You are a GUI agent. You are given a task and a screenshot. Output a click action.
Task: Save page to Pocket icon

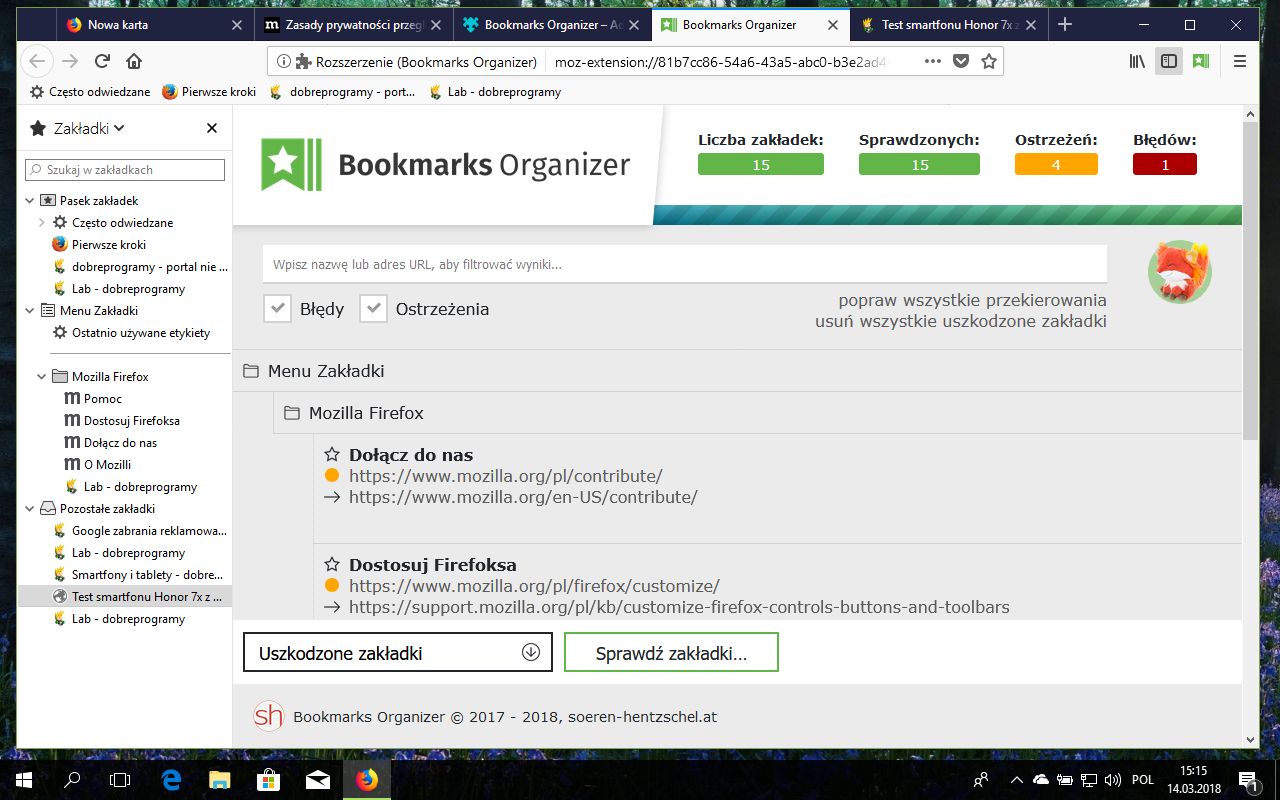click(961, 61)
